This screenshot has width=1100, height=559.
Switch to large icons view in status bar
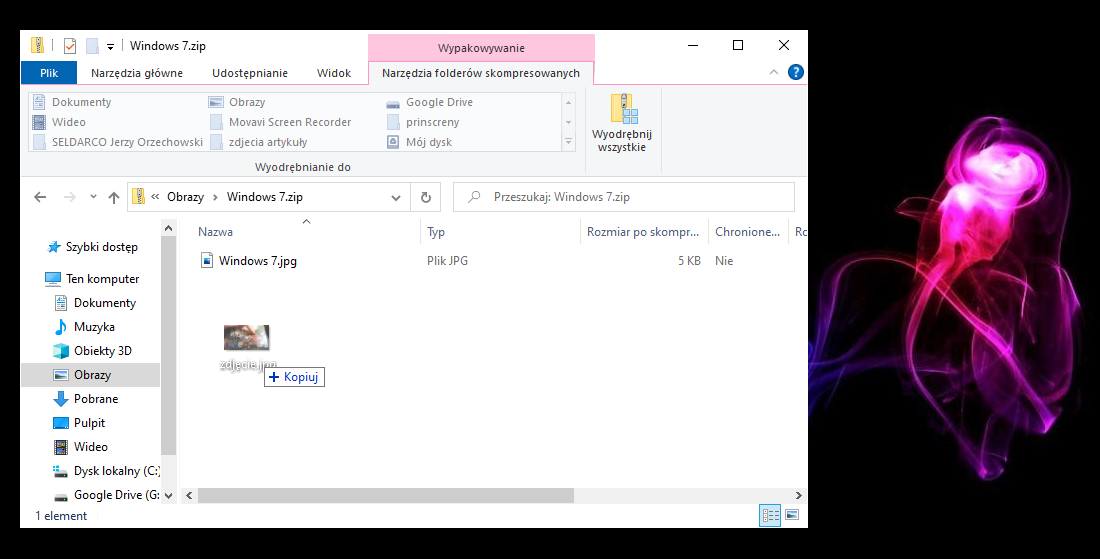coord(792,515)
